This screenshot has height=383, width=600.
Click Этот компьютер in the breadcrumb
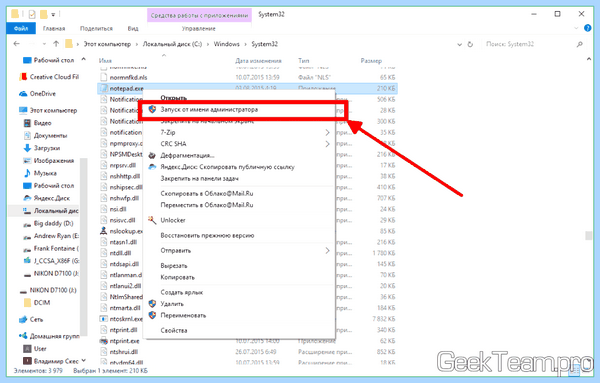[x=107, y=44]
